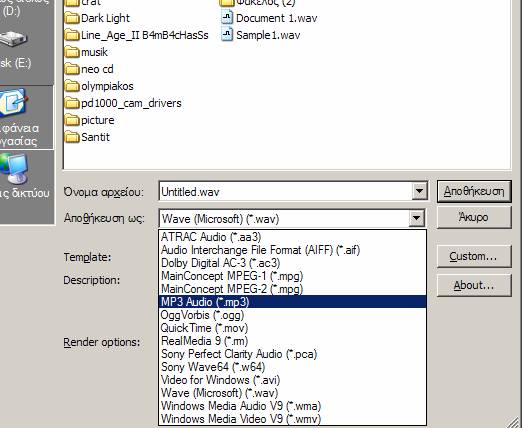
Task: Open the pd1000_cam_drivers folder
Action: click(x=123, y=103)
